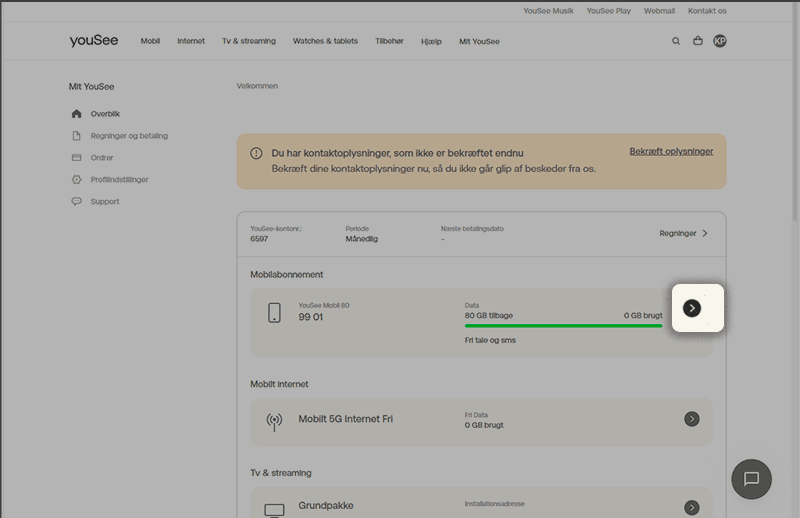This screenshot has height=518, width=800.
Task: Open the shopping bag icon
Action: (698, 41)
